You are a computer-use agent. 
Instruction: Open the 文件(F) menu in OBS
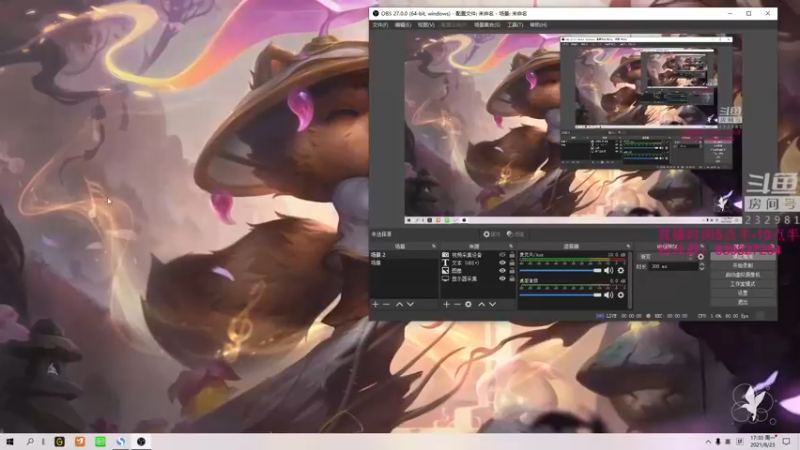pos(380,25)
